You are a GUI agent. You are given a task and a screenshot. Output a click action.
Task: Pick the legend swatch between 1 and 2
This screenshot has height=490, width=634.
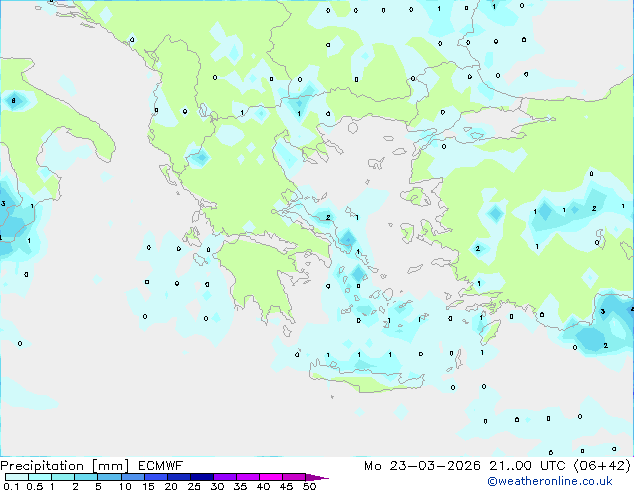[63, 477]
